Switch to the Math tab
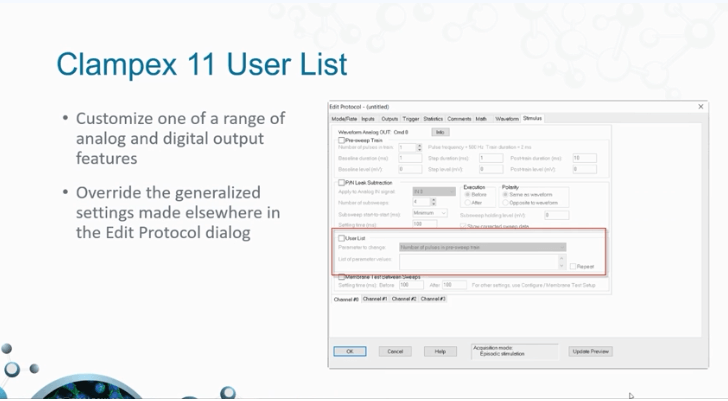728x401 pixels. pos(481,119)
